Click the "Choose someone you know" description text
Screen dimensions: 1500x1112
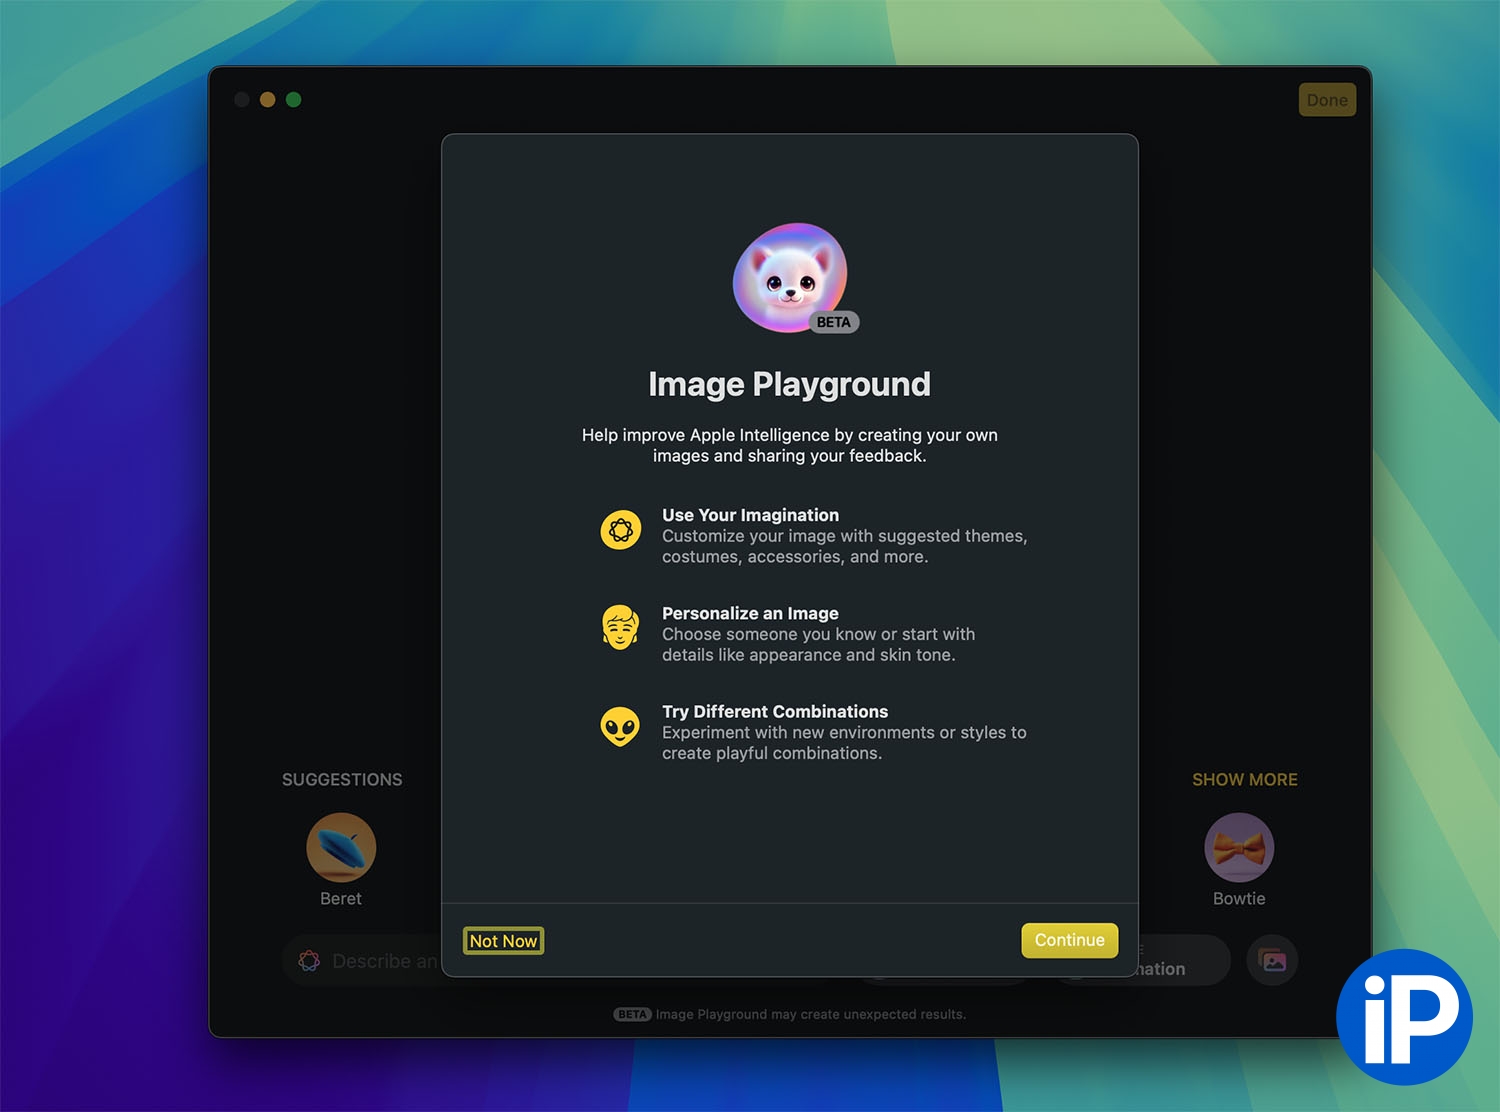point(818,644)
